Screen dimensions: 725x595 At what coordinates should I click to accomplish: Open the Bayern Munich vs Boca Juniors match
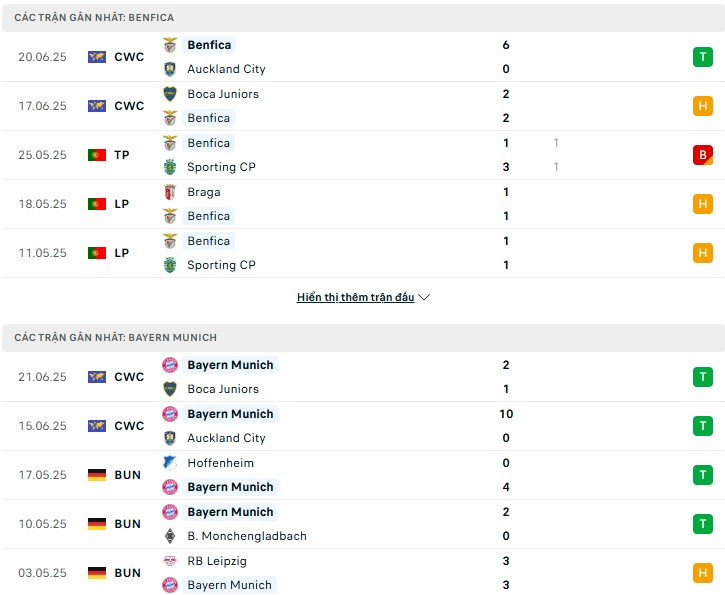(362, 377)
